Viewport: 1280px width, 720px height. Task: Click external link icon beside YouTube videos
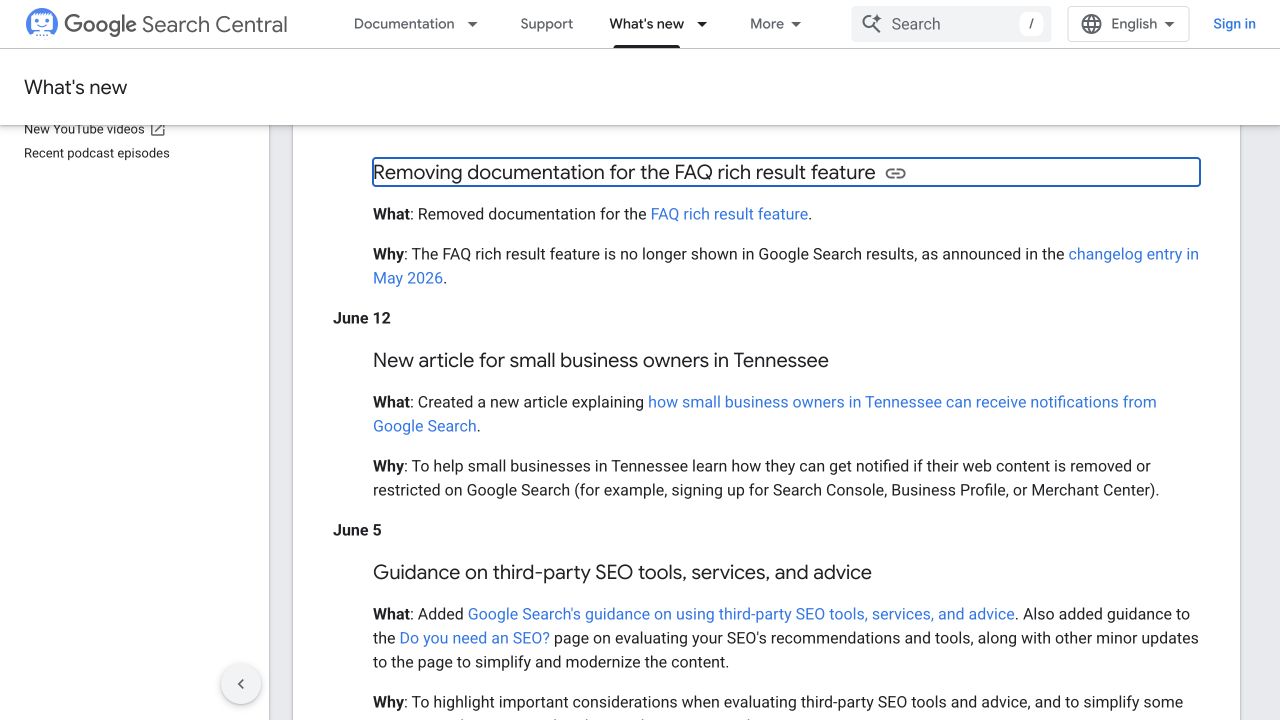coord(157,129)
